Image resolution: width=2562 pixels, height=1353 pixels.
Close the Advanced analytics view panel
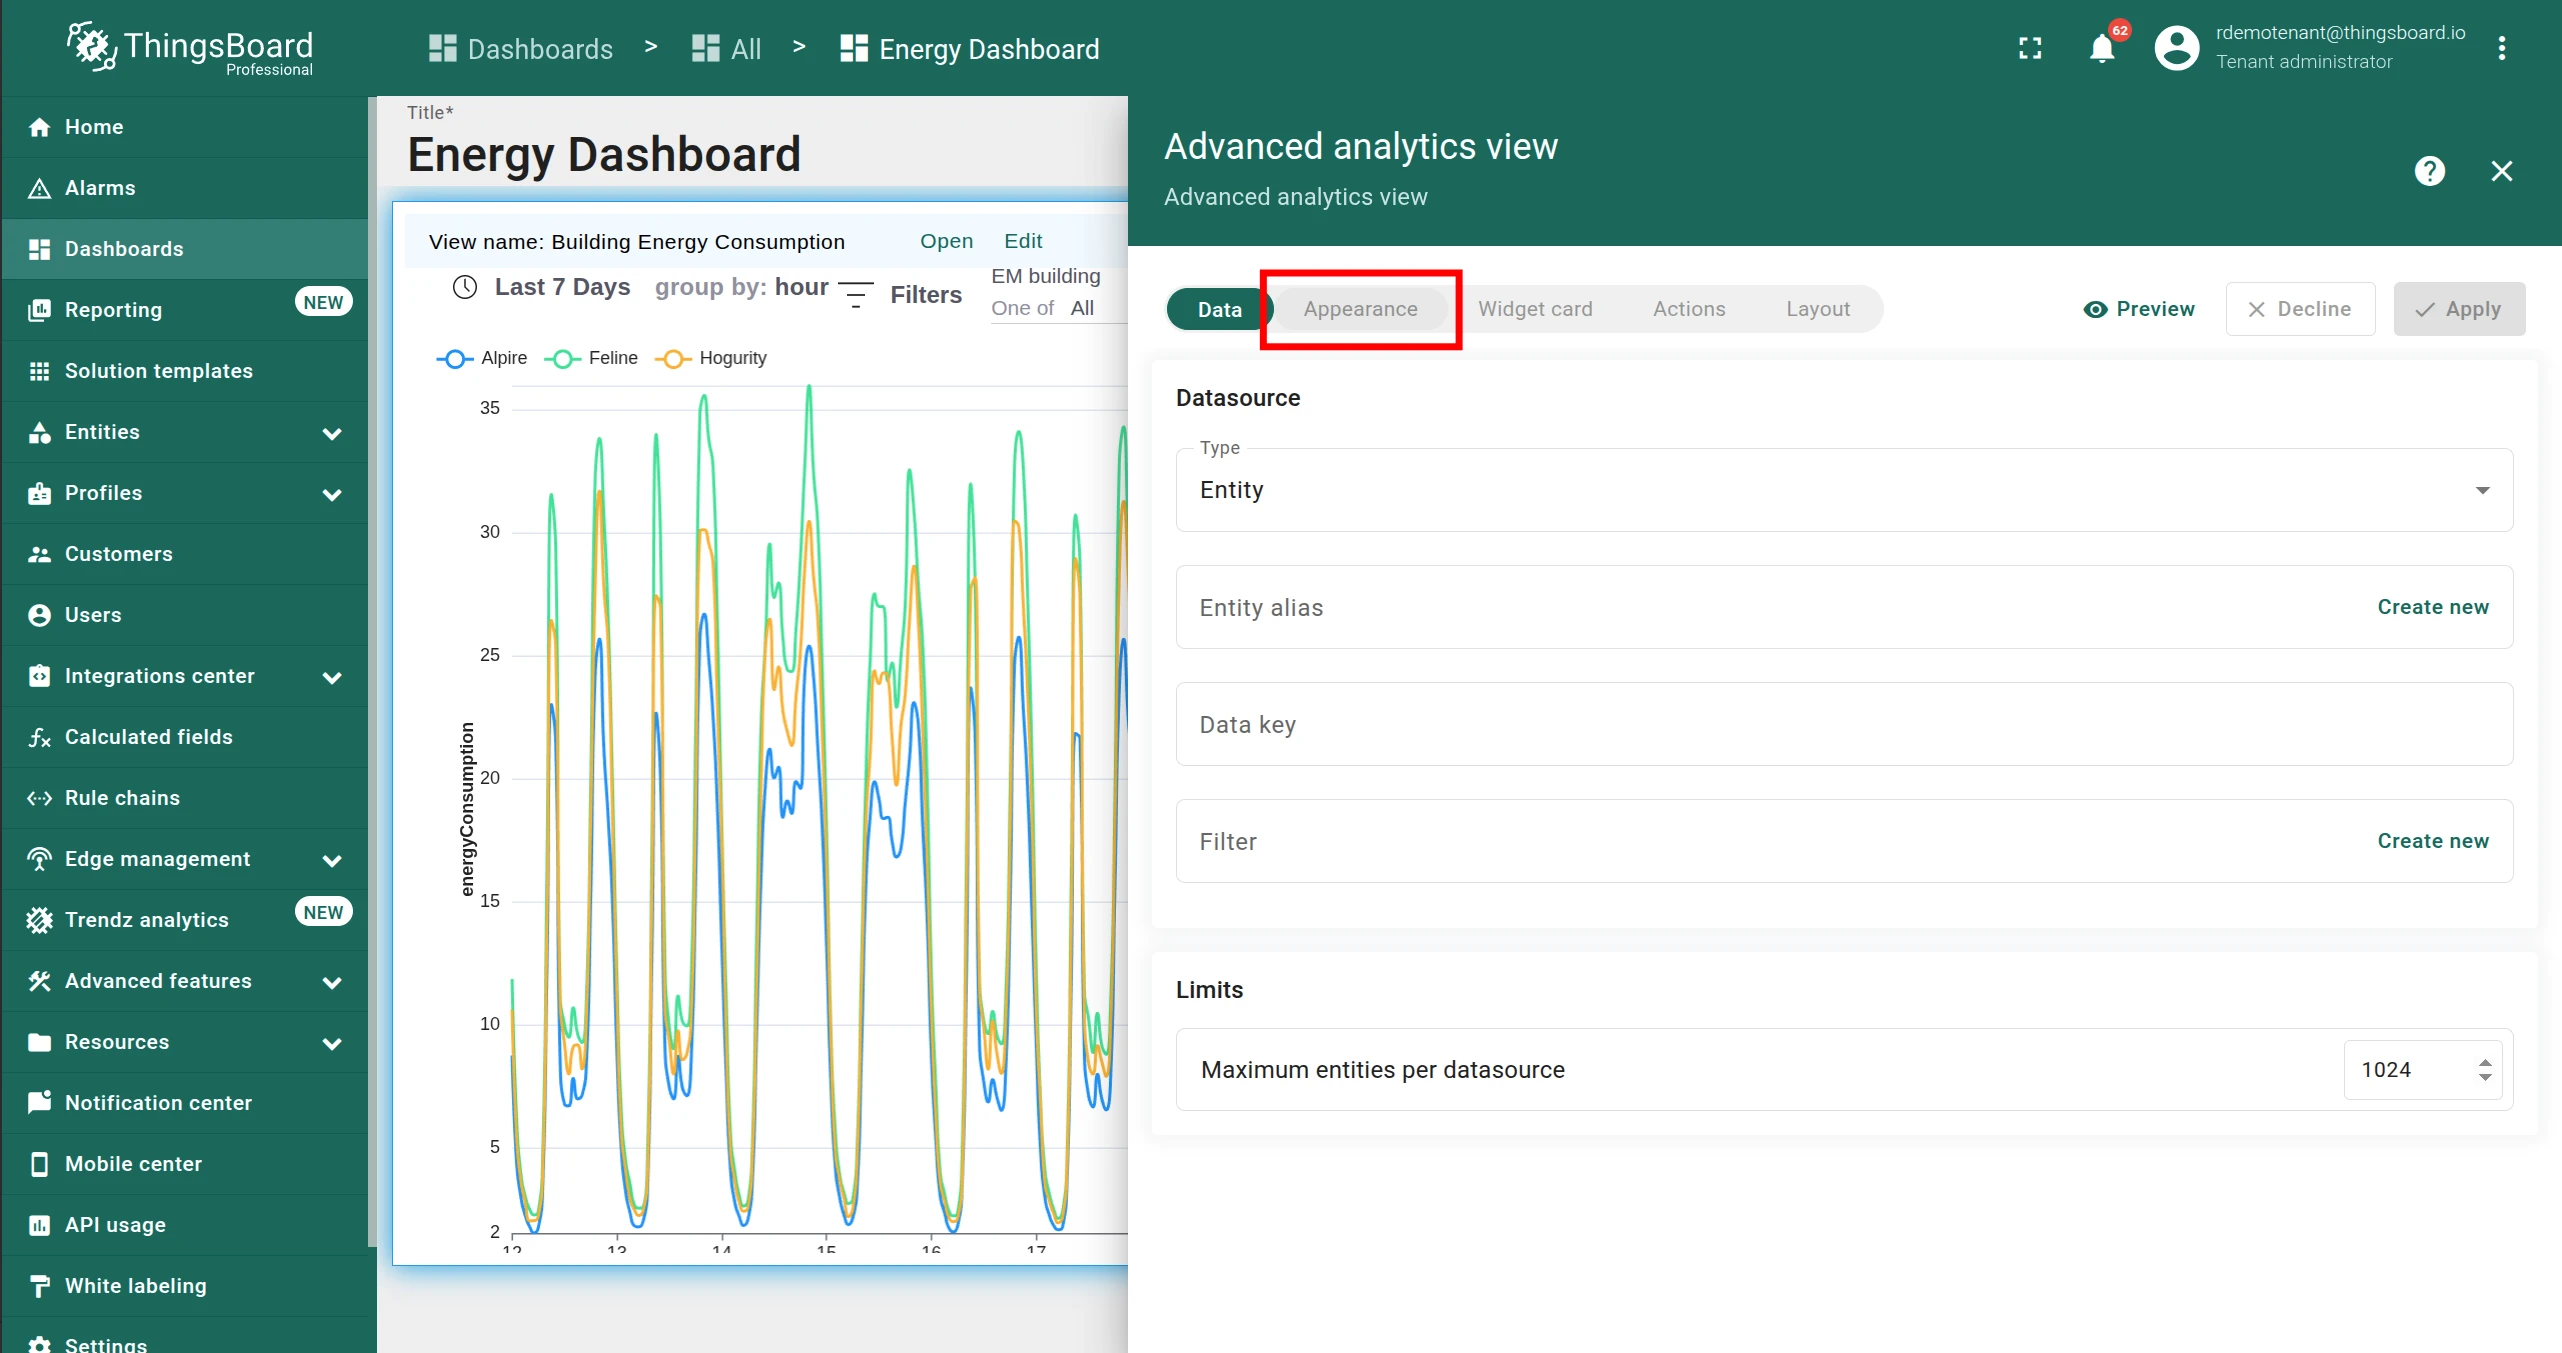2502,171
